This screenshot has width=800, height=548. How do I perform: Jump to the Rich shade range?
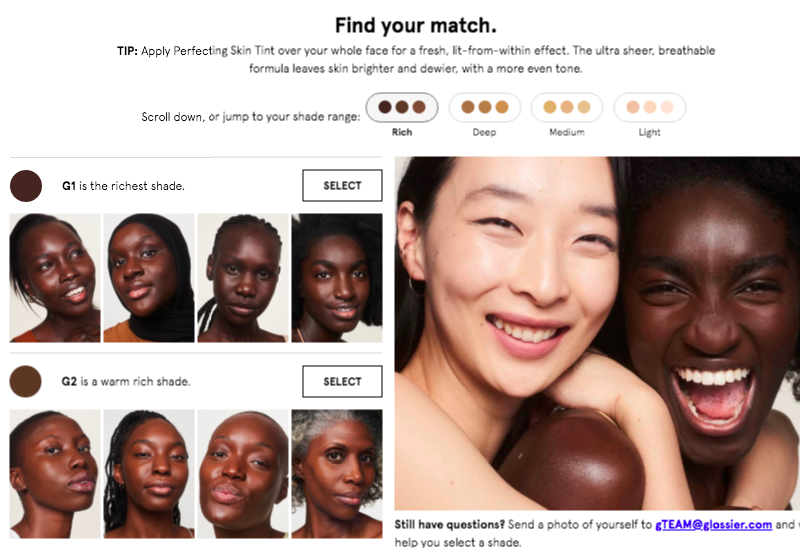pos(402,107)
